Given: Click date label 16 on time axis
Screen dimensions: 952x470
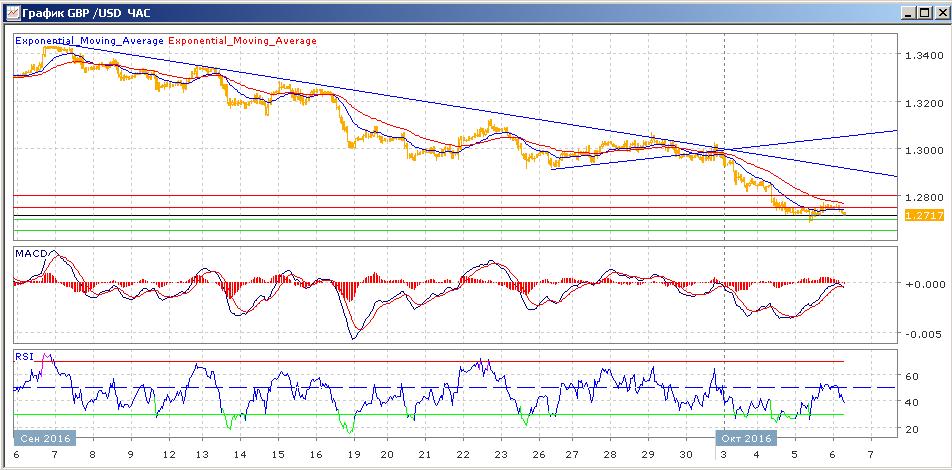Looking at the screenshot, I should pos(314,454).
